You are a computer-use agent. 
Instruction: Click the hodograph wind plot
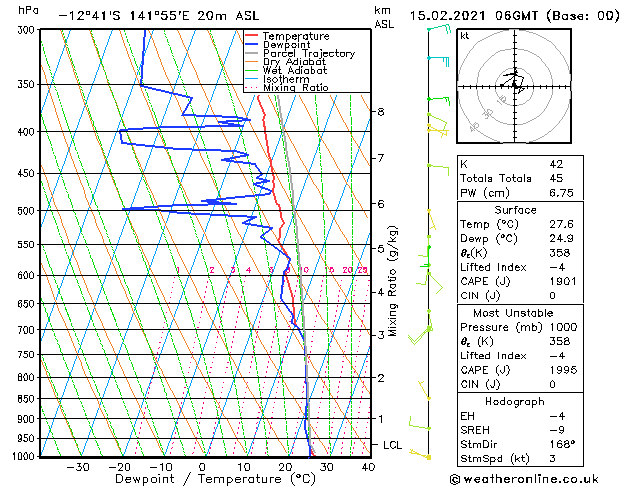click(514, 86)
